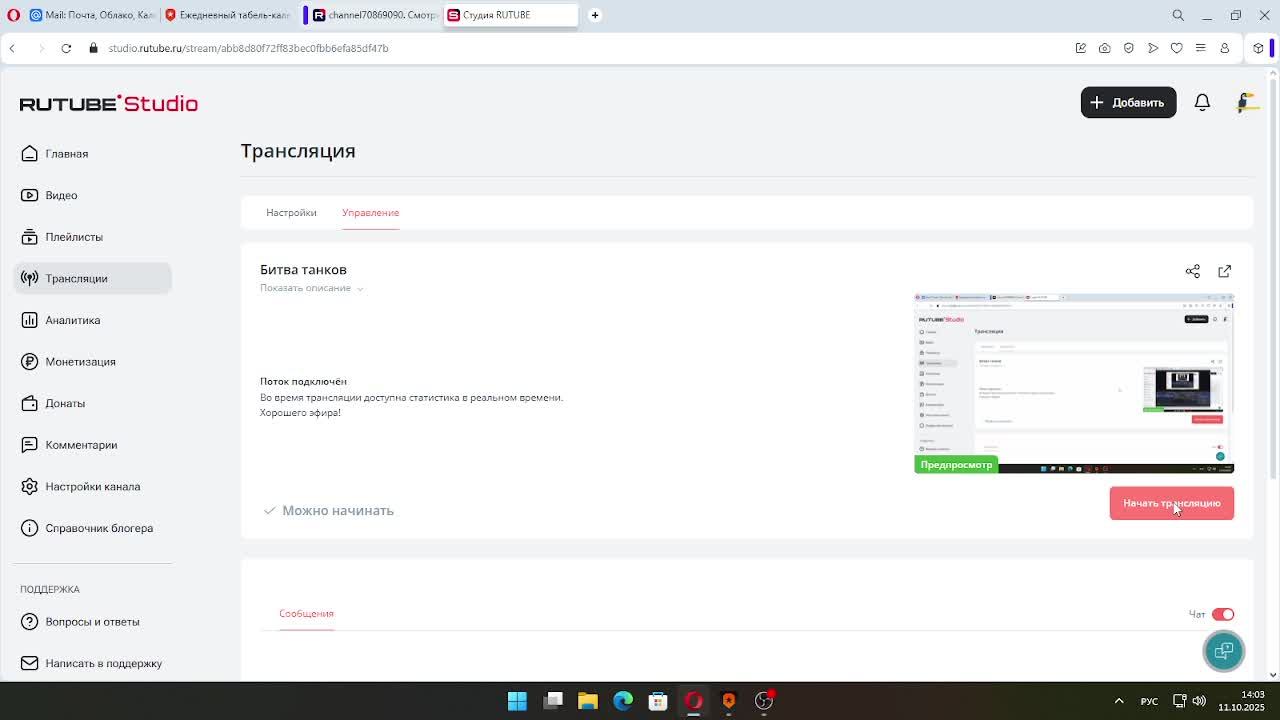Toggle the Чат switch off

(x=1223, y=614)
